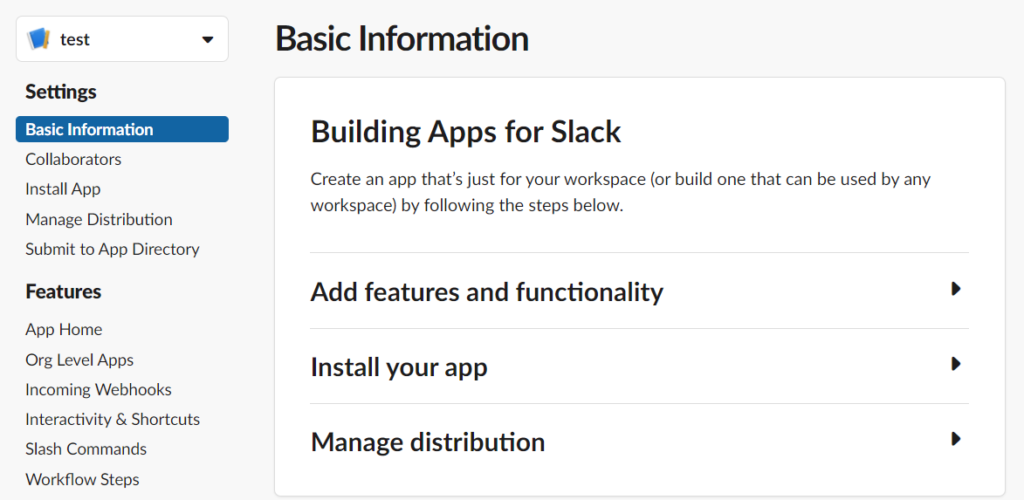Image resolution: width=1024 pixels, height=500 pixels.
Task: Expand the Install your app arrow
Action: (x=956, y=364)
